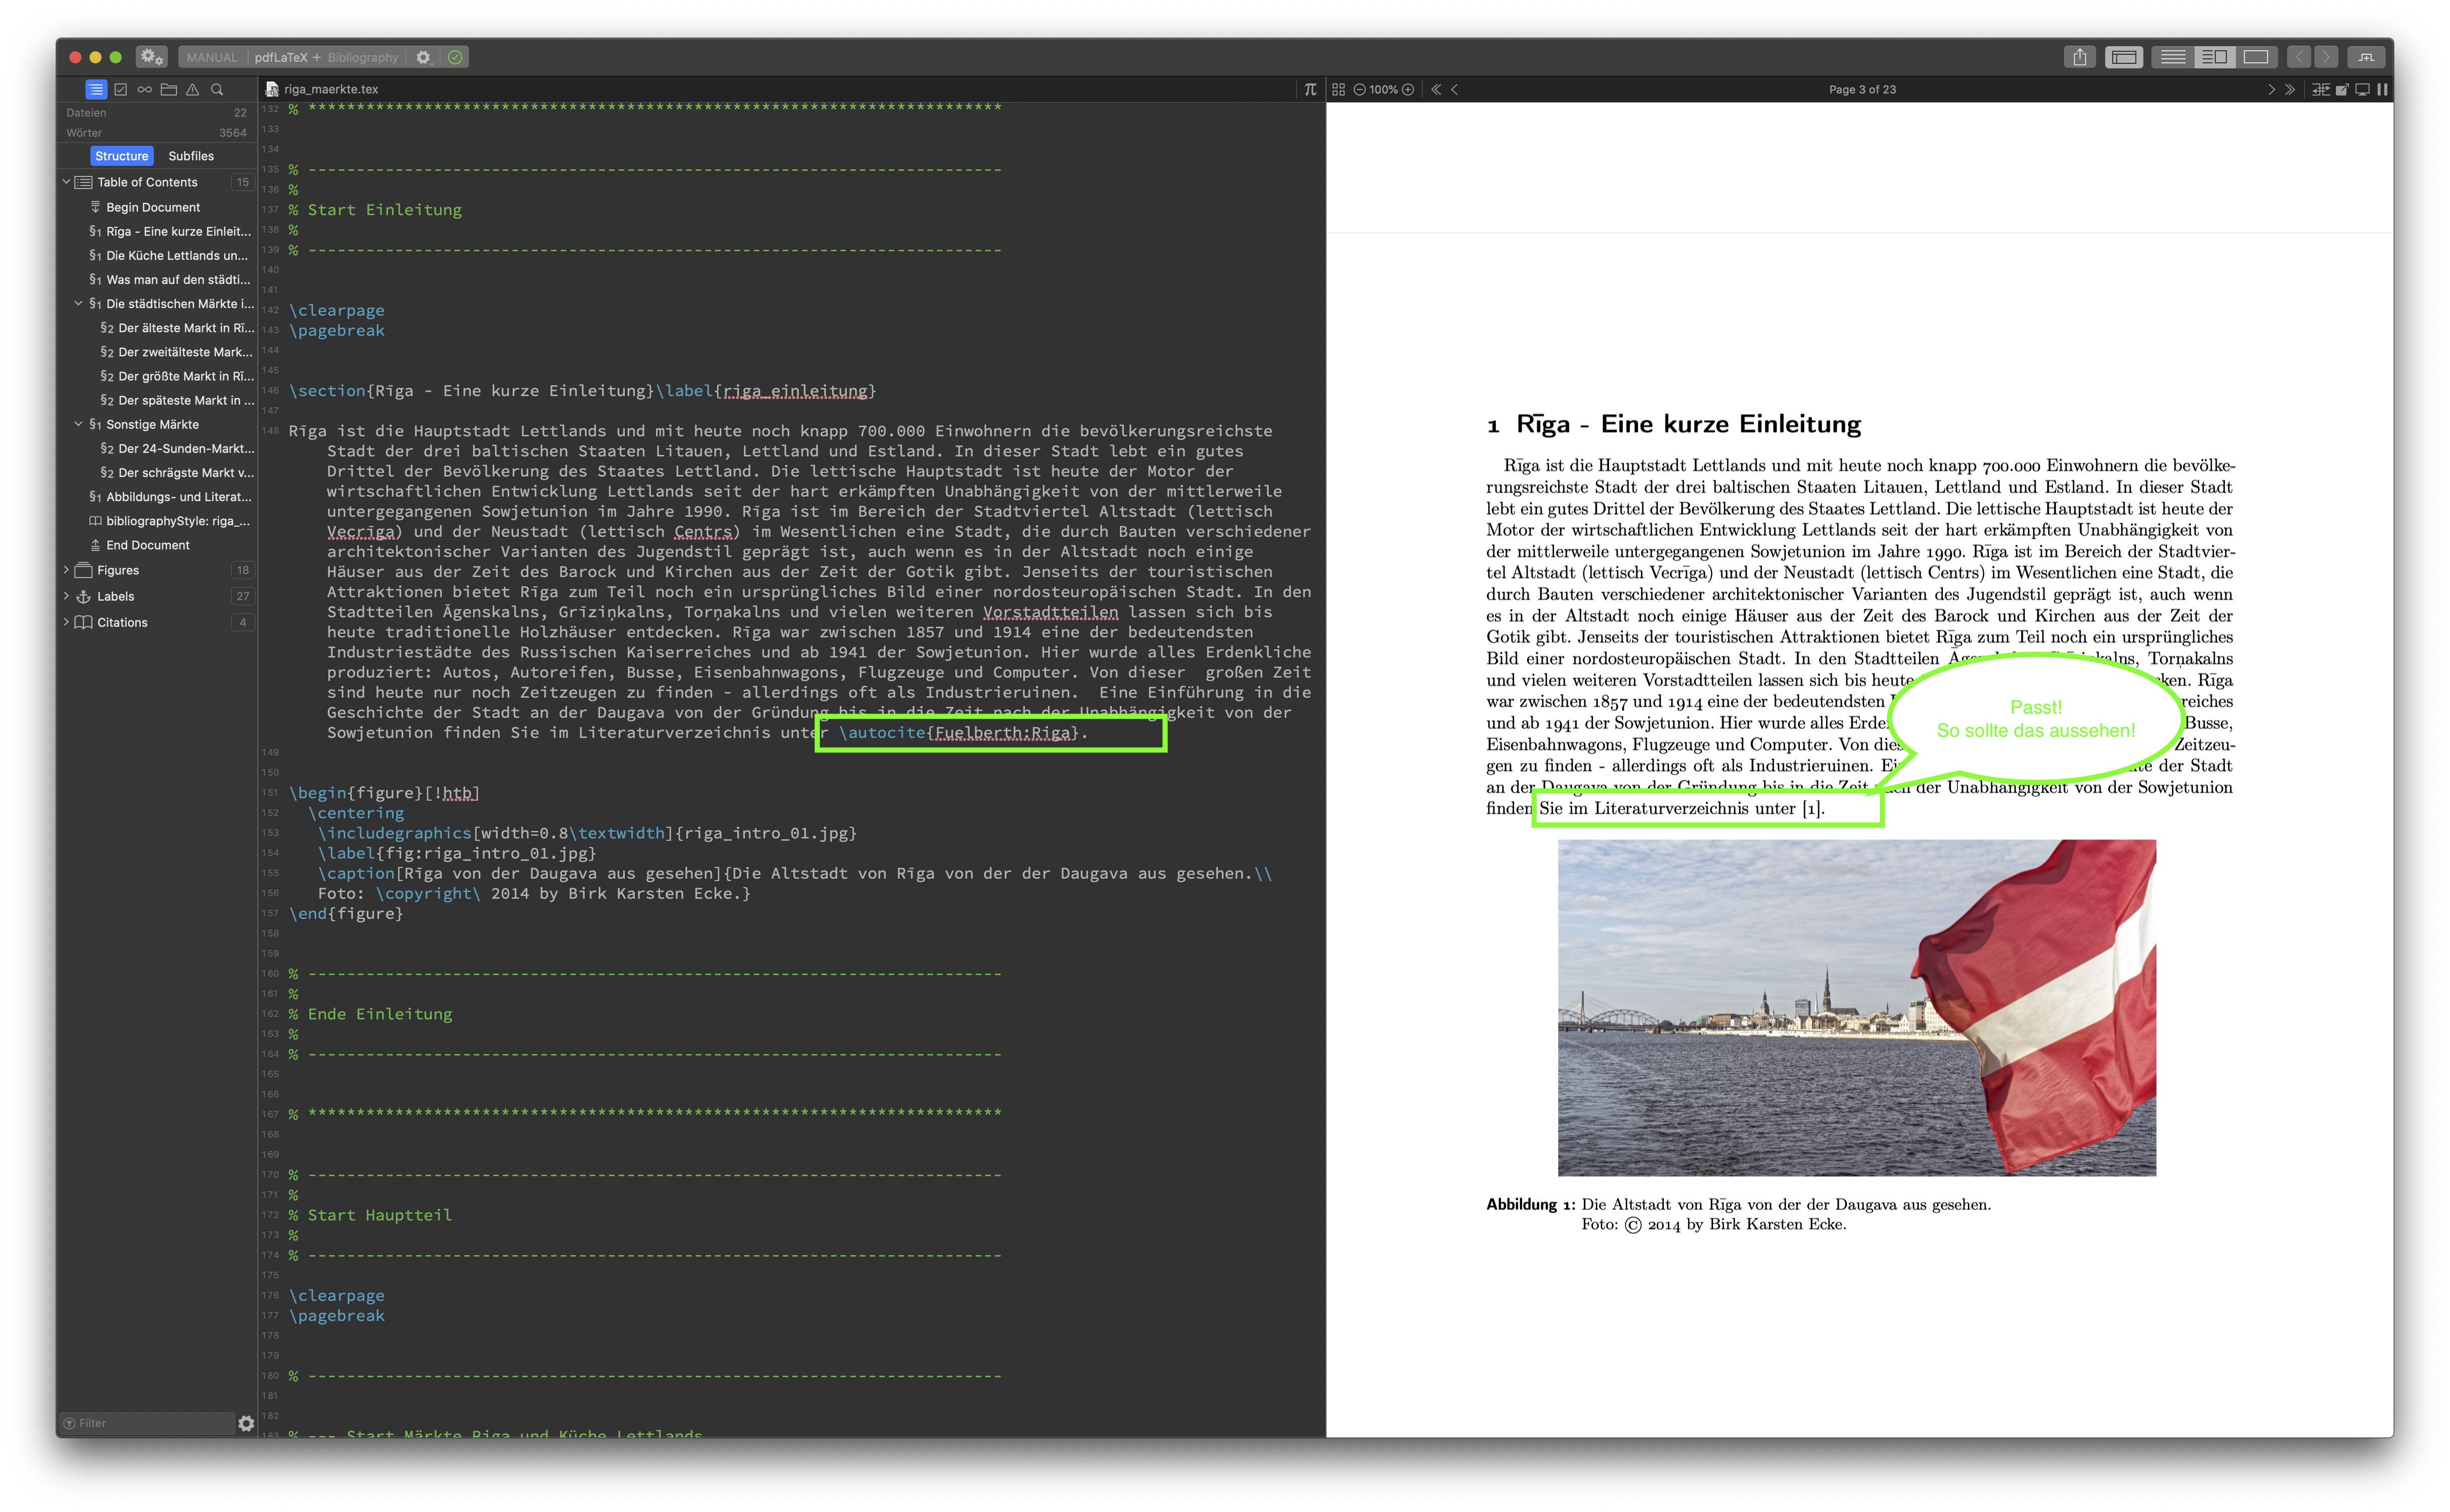Show the warnings triangle panel
This screenshot has height=1512, width=2450.
(x=193, y=89)
